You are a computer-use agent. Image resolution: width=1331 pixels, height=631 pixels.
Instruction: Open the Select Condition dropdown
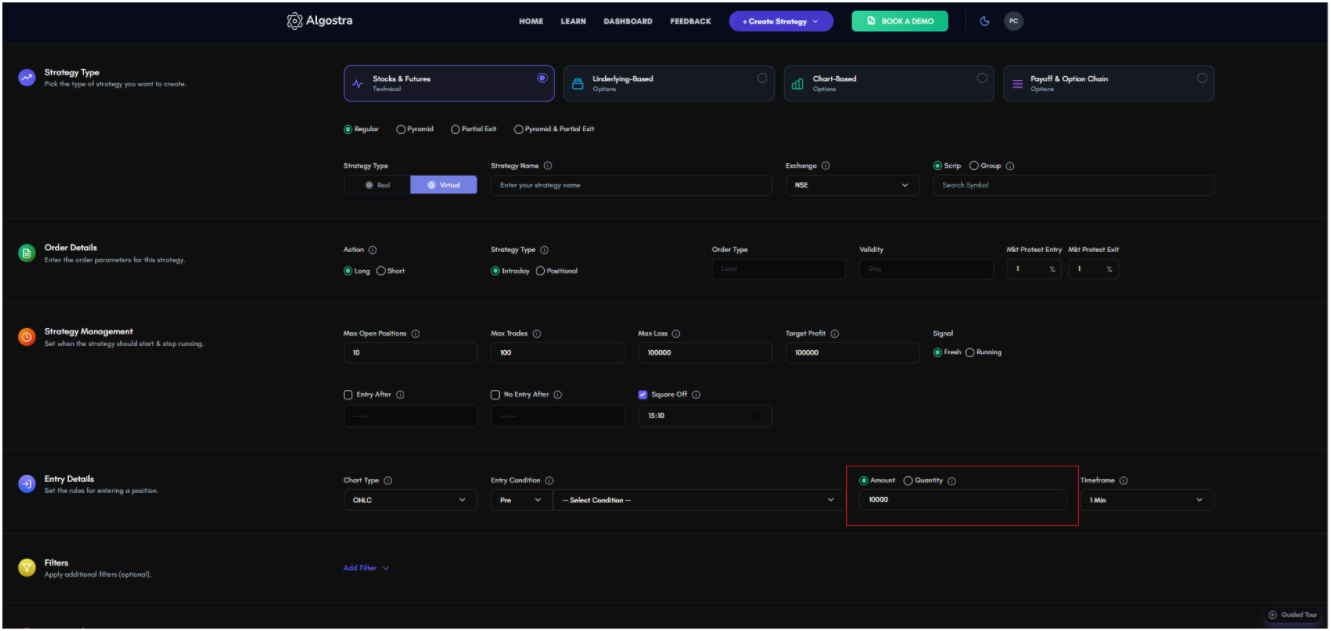point(698,500)
